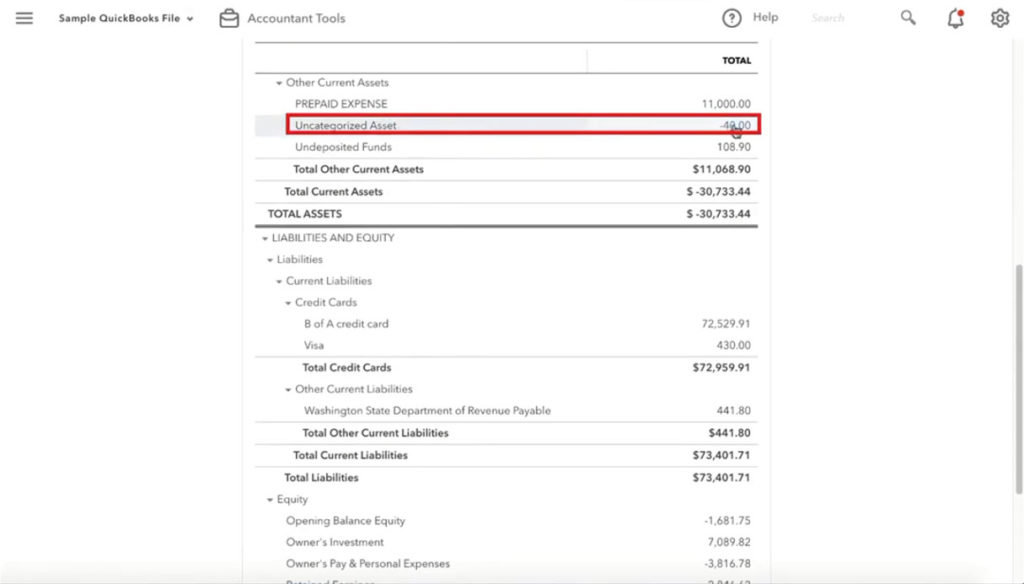This screenshot has height=584, width=1024.
Task: Open the Accountant Tools briefcase icon
Action: [229, 17]
